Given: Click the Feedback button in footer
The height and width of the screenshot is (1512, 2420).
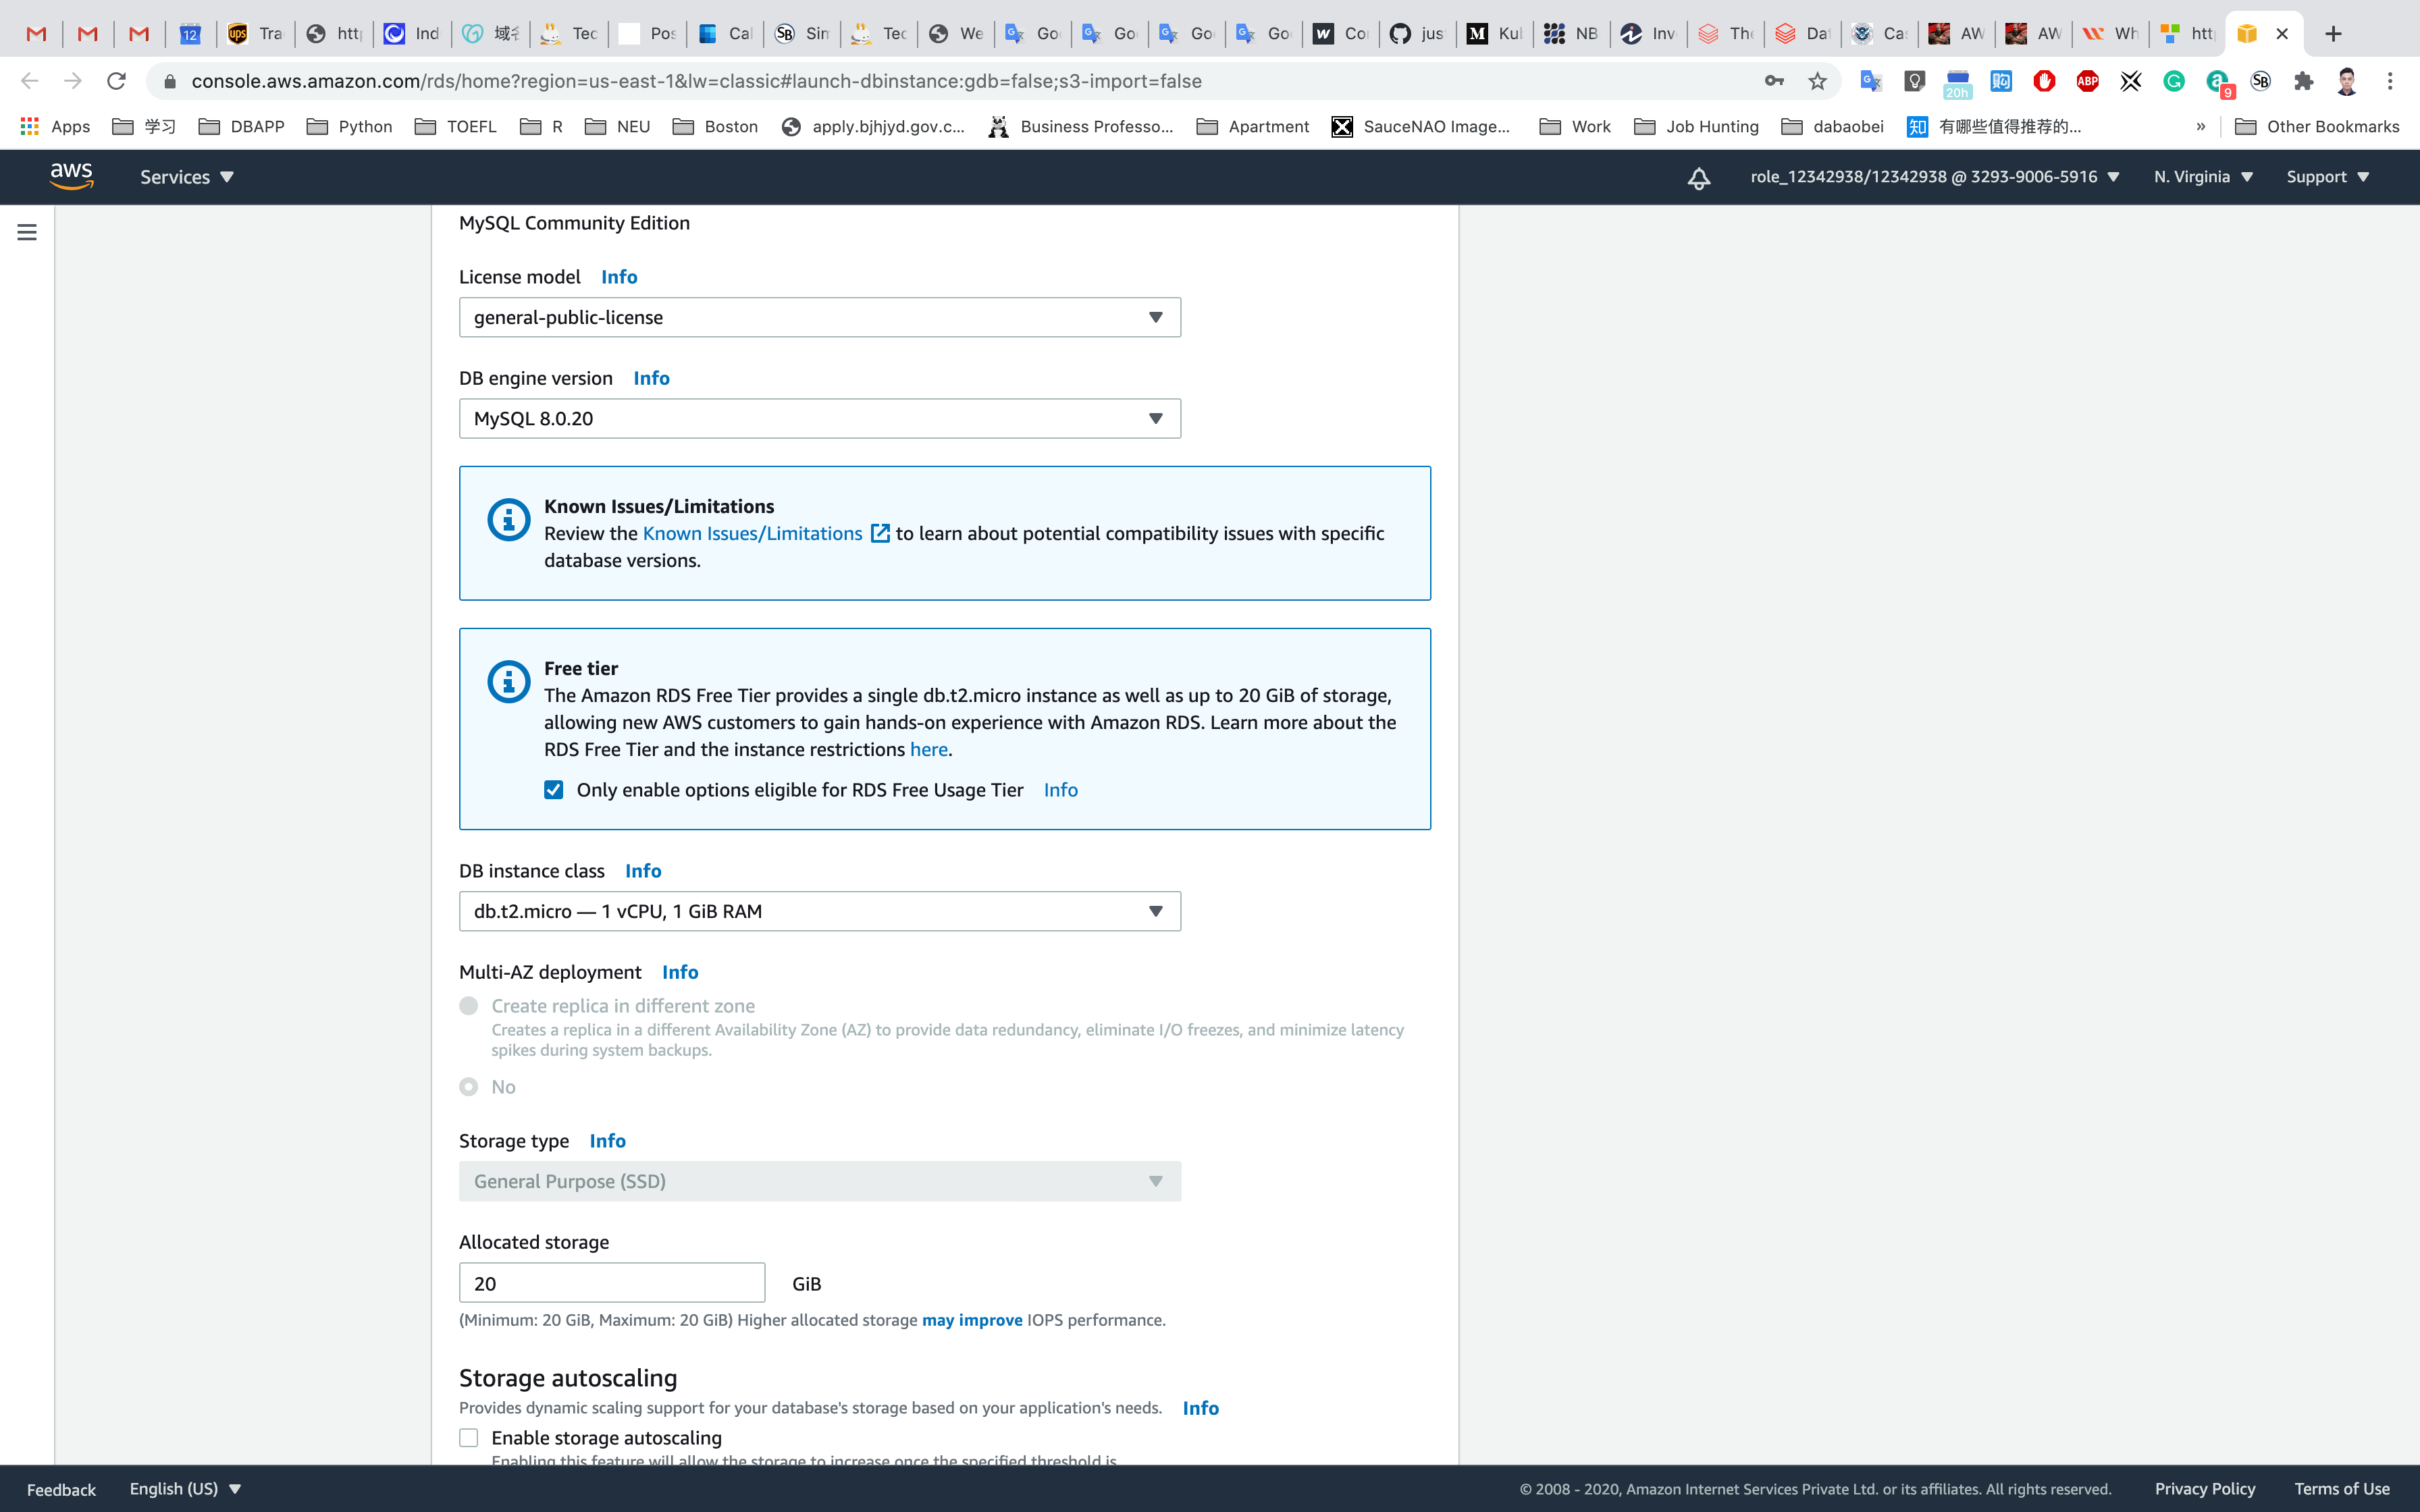Looking at the screenshot, I should tap(61, 1489).
